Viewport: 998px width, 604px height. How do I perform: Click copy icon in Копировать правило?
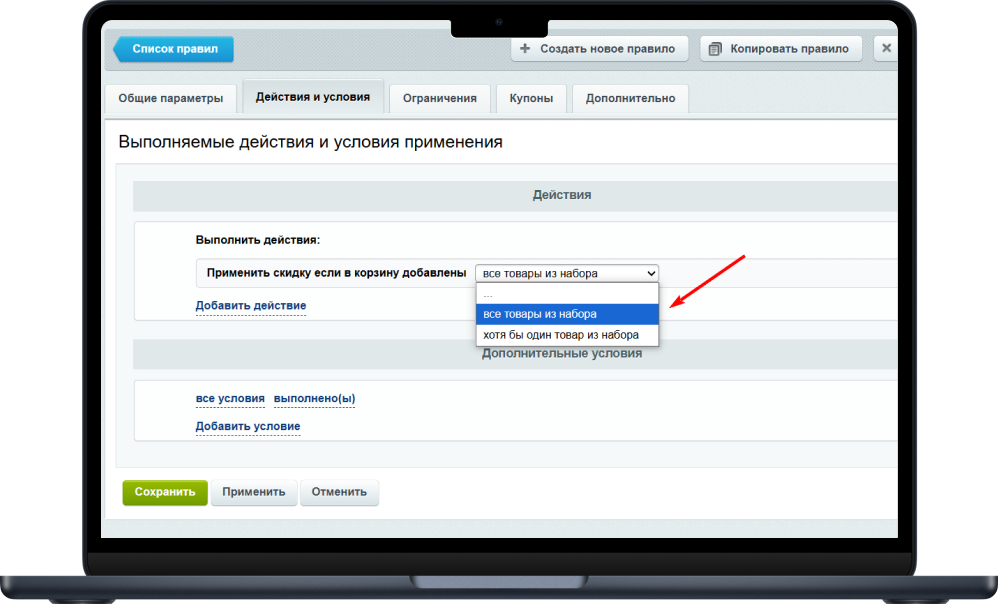[715, 49]
